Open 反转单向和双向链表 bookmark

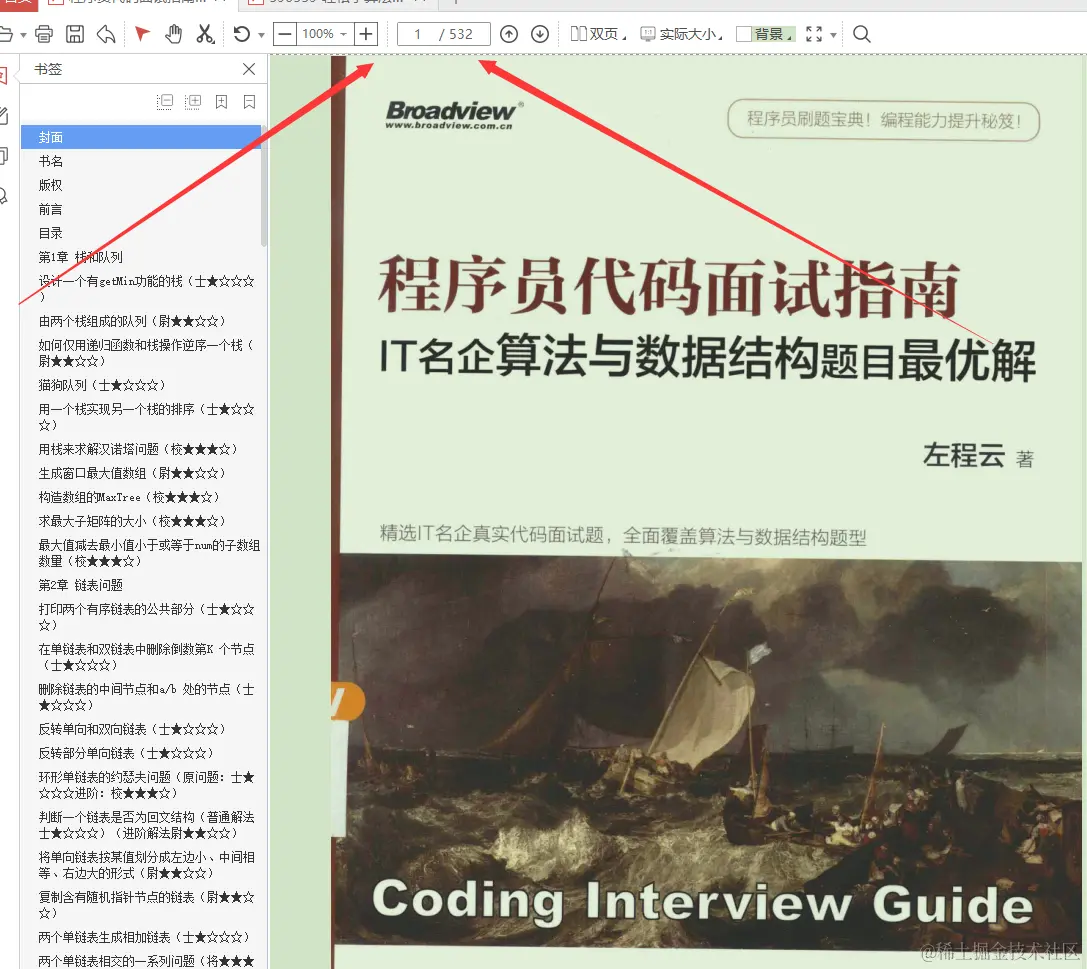coord(132,729)
